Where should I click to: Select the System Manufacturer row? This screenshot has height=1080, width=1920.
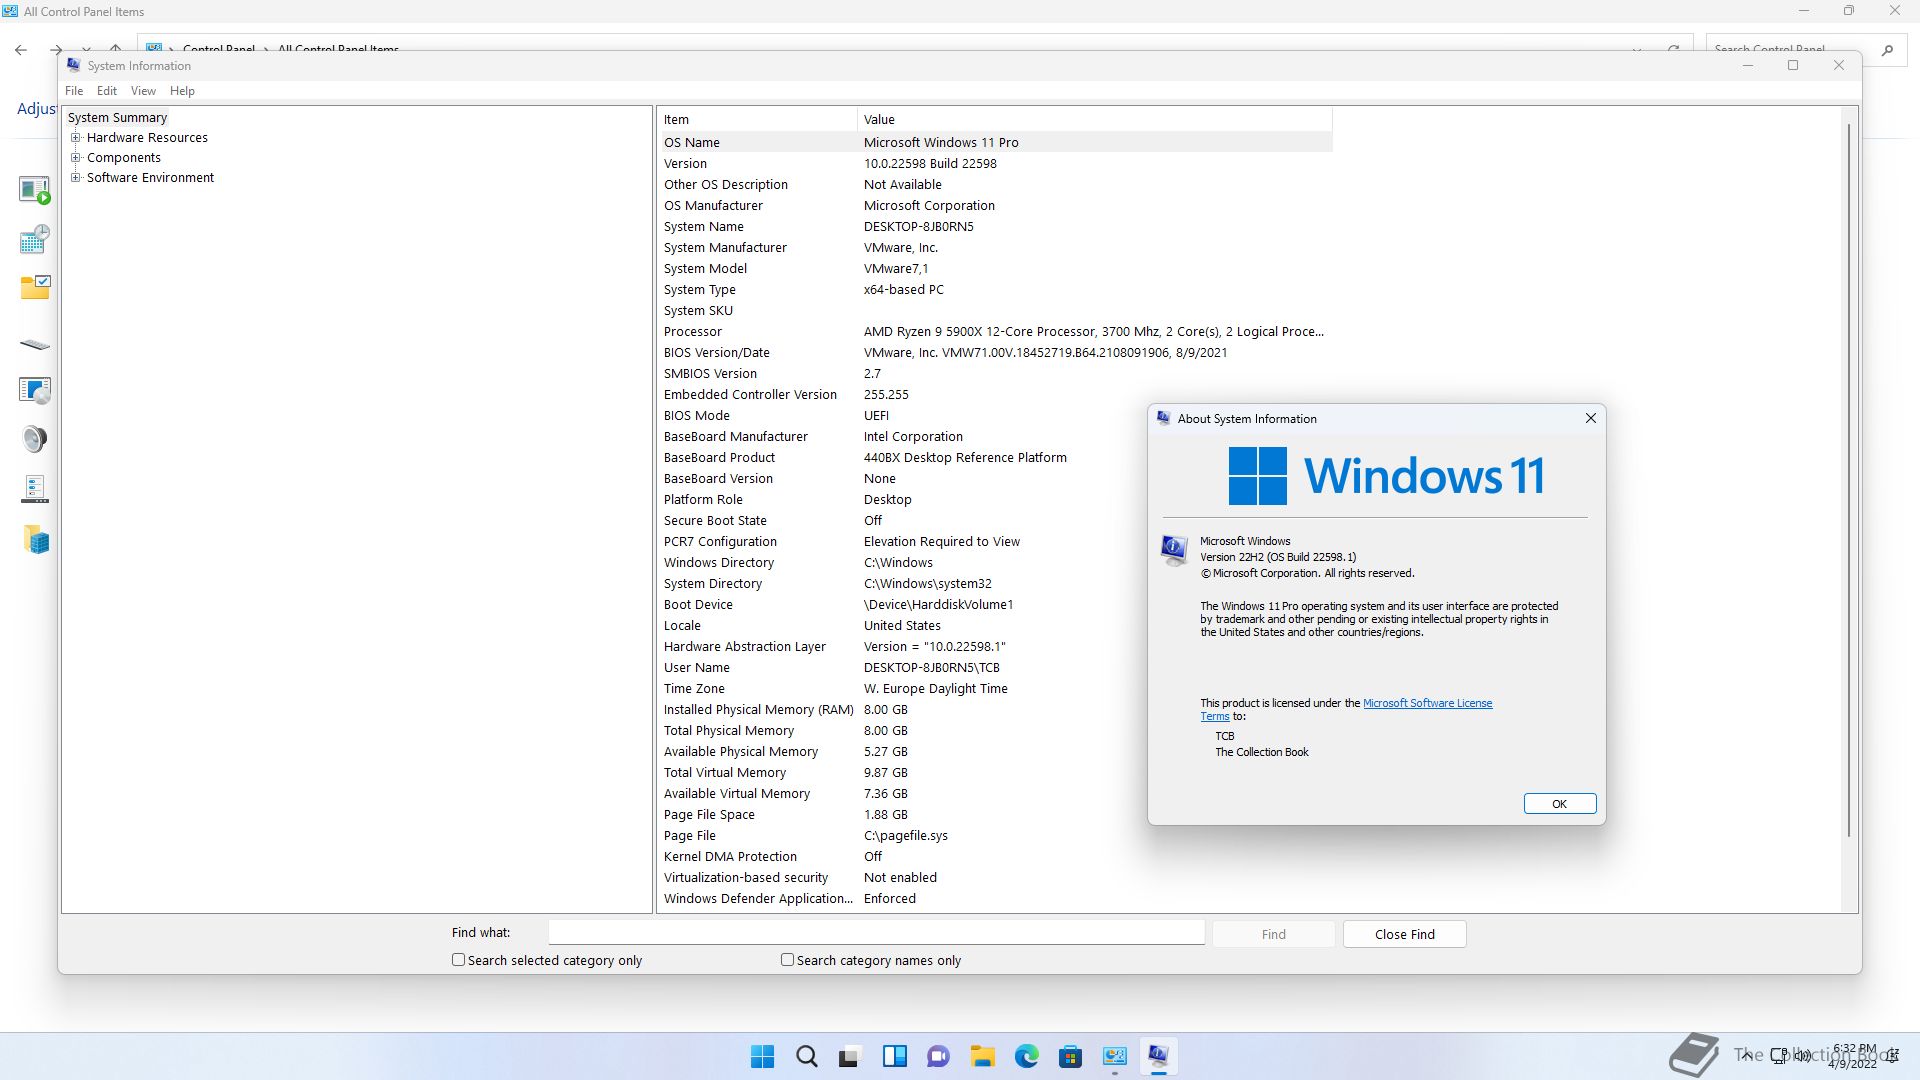coord(996,247)
